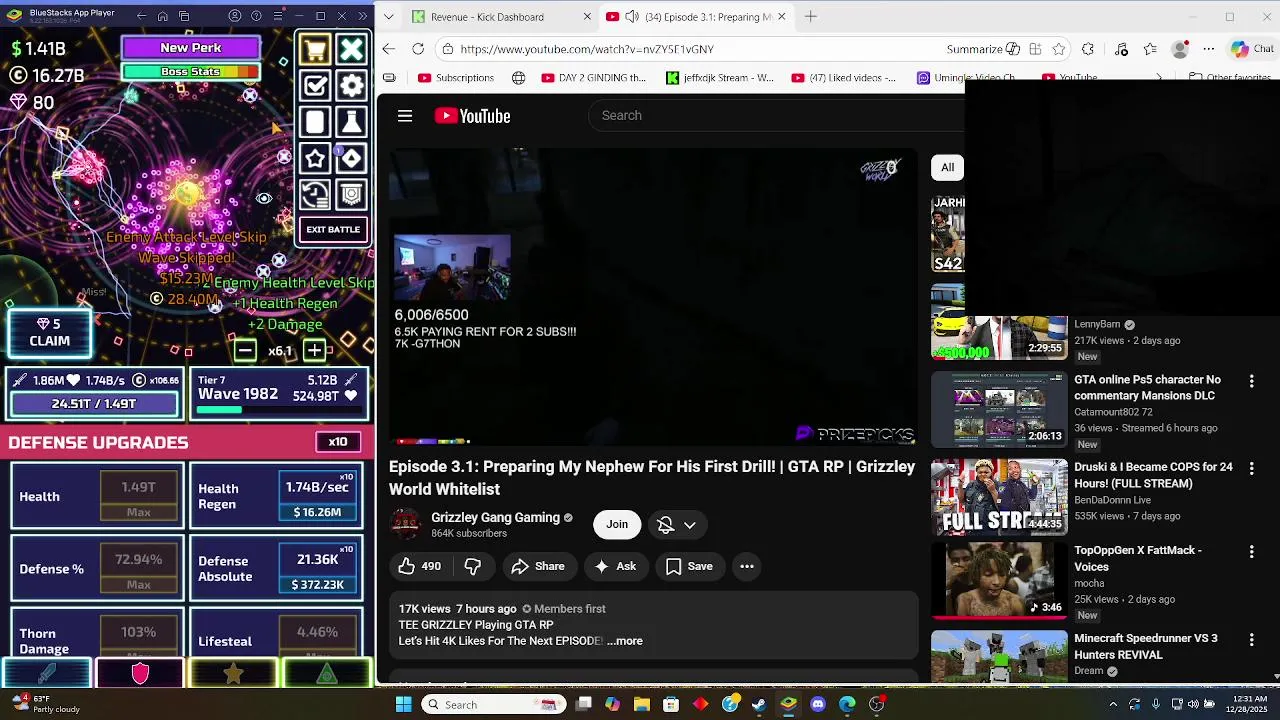The width and height of the screenshot is (1280, 720).
Task: Add page to favorites star icon
Action: coord(1059,49)
